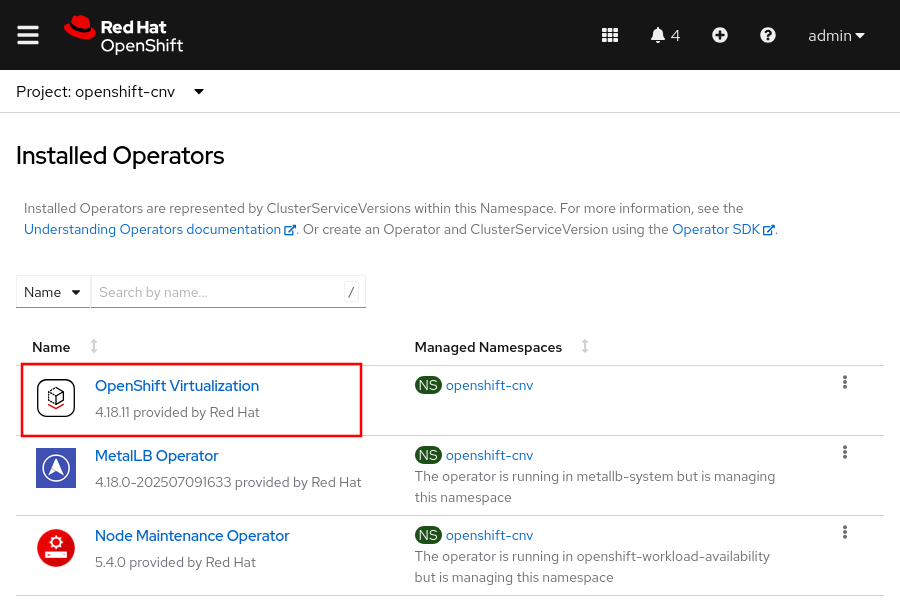
Task: Click '4.18.0-202507091633 provided by Red Hat' text
Action: (x=228, y=482)
